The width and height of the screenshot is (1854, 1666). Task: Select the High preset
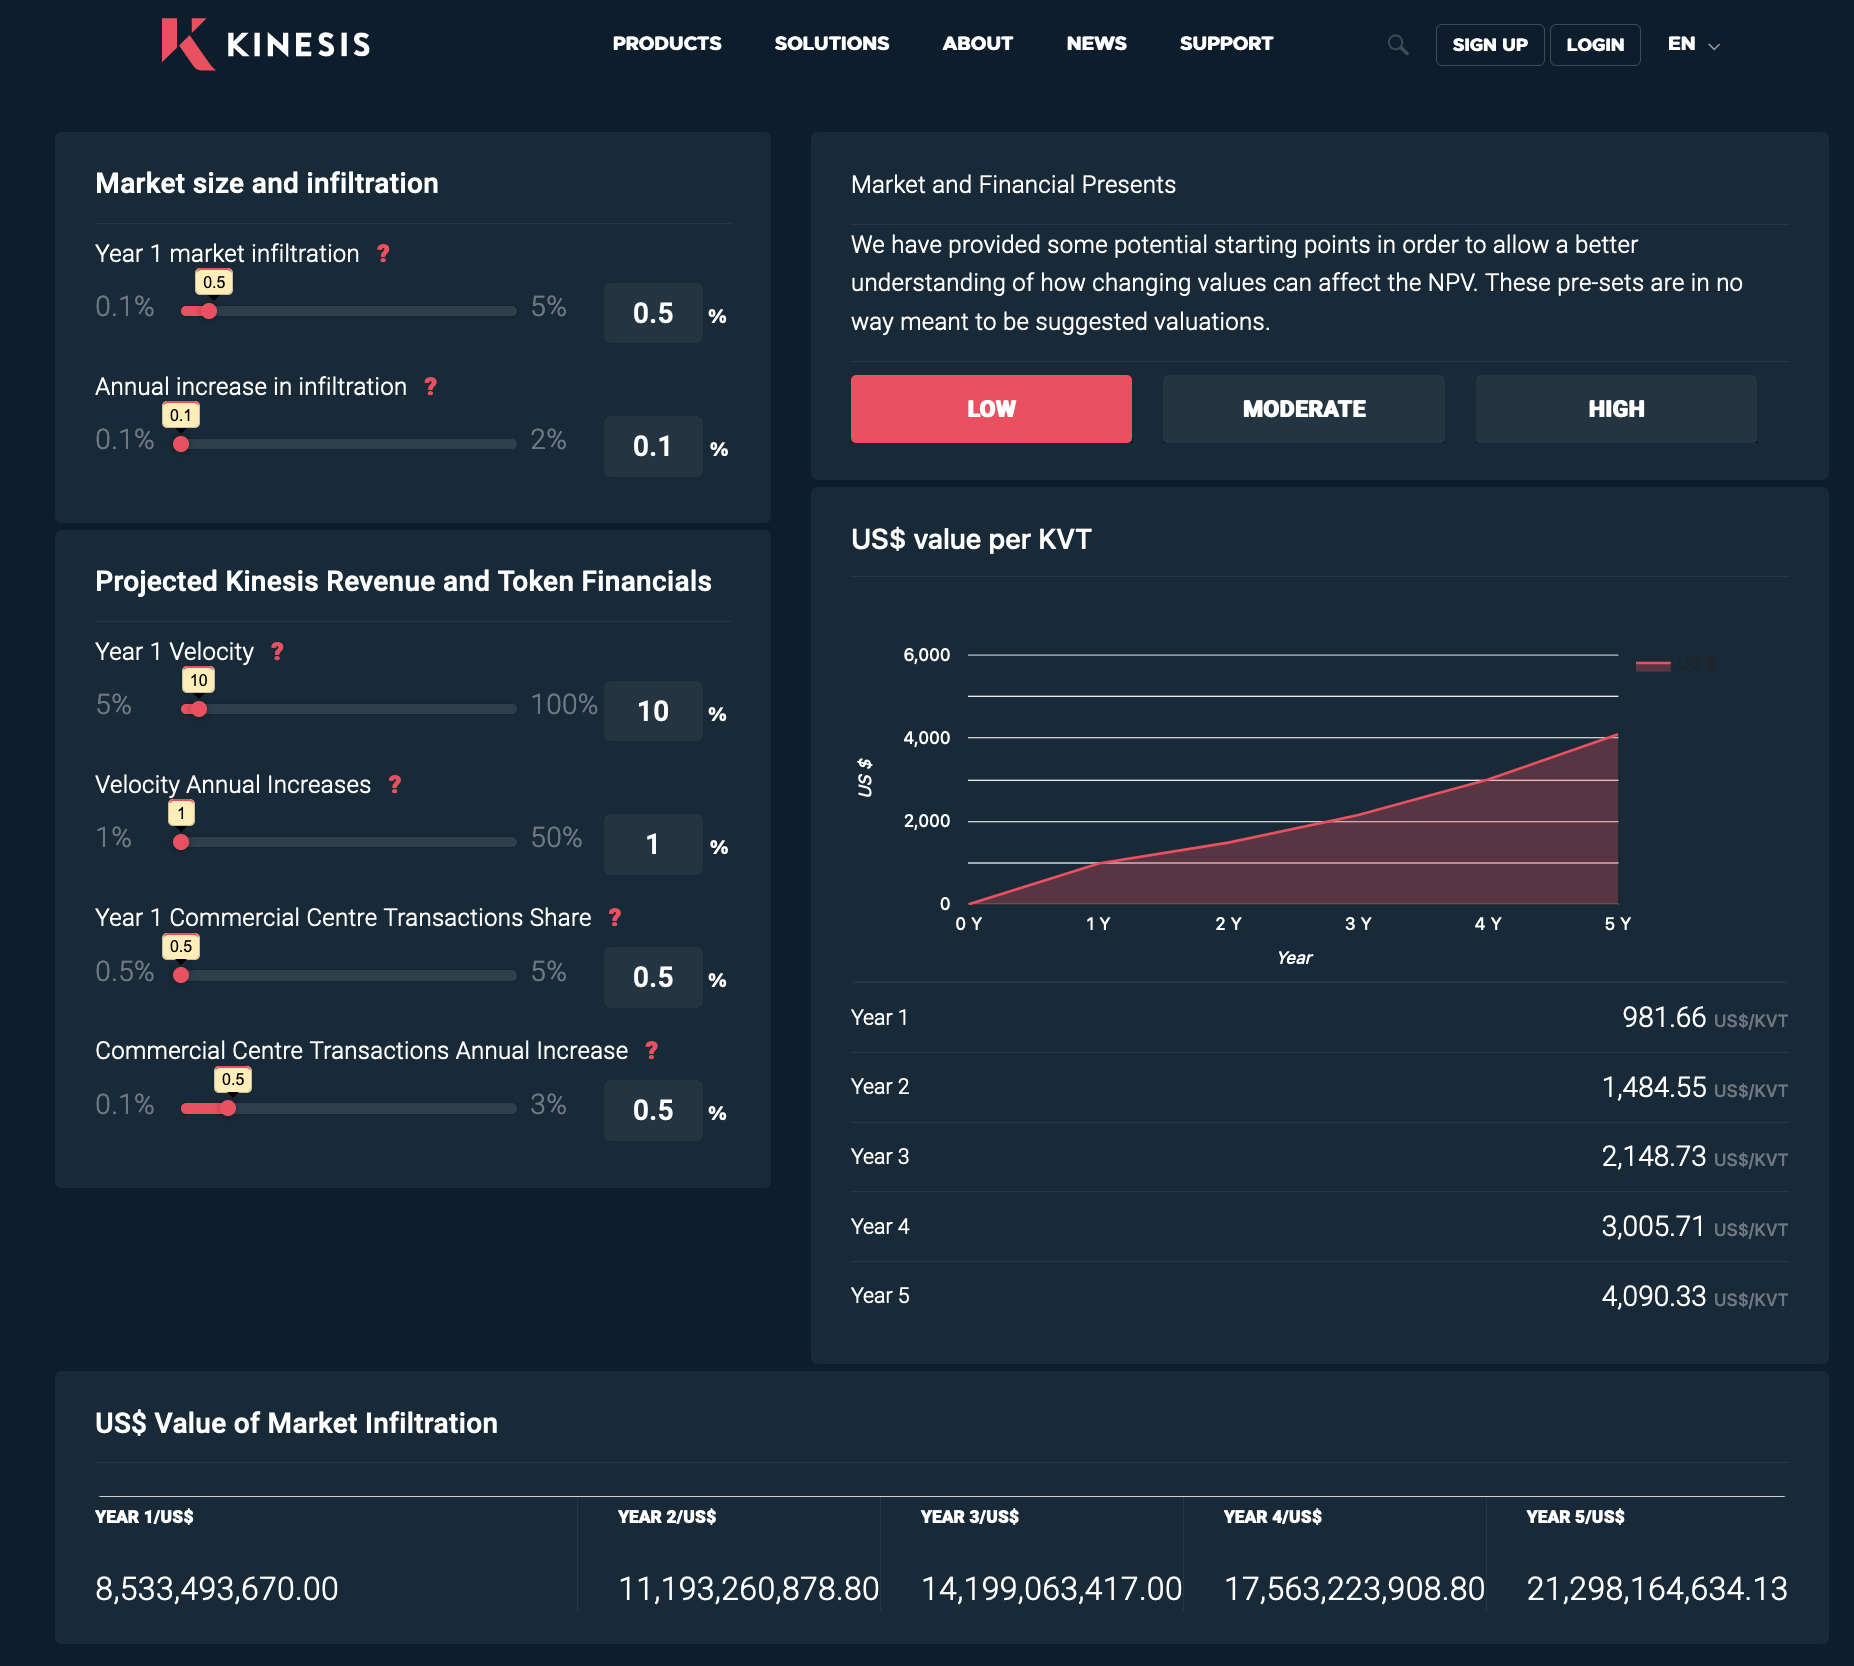[1616, 409]
